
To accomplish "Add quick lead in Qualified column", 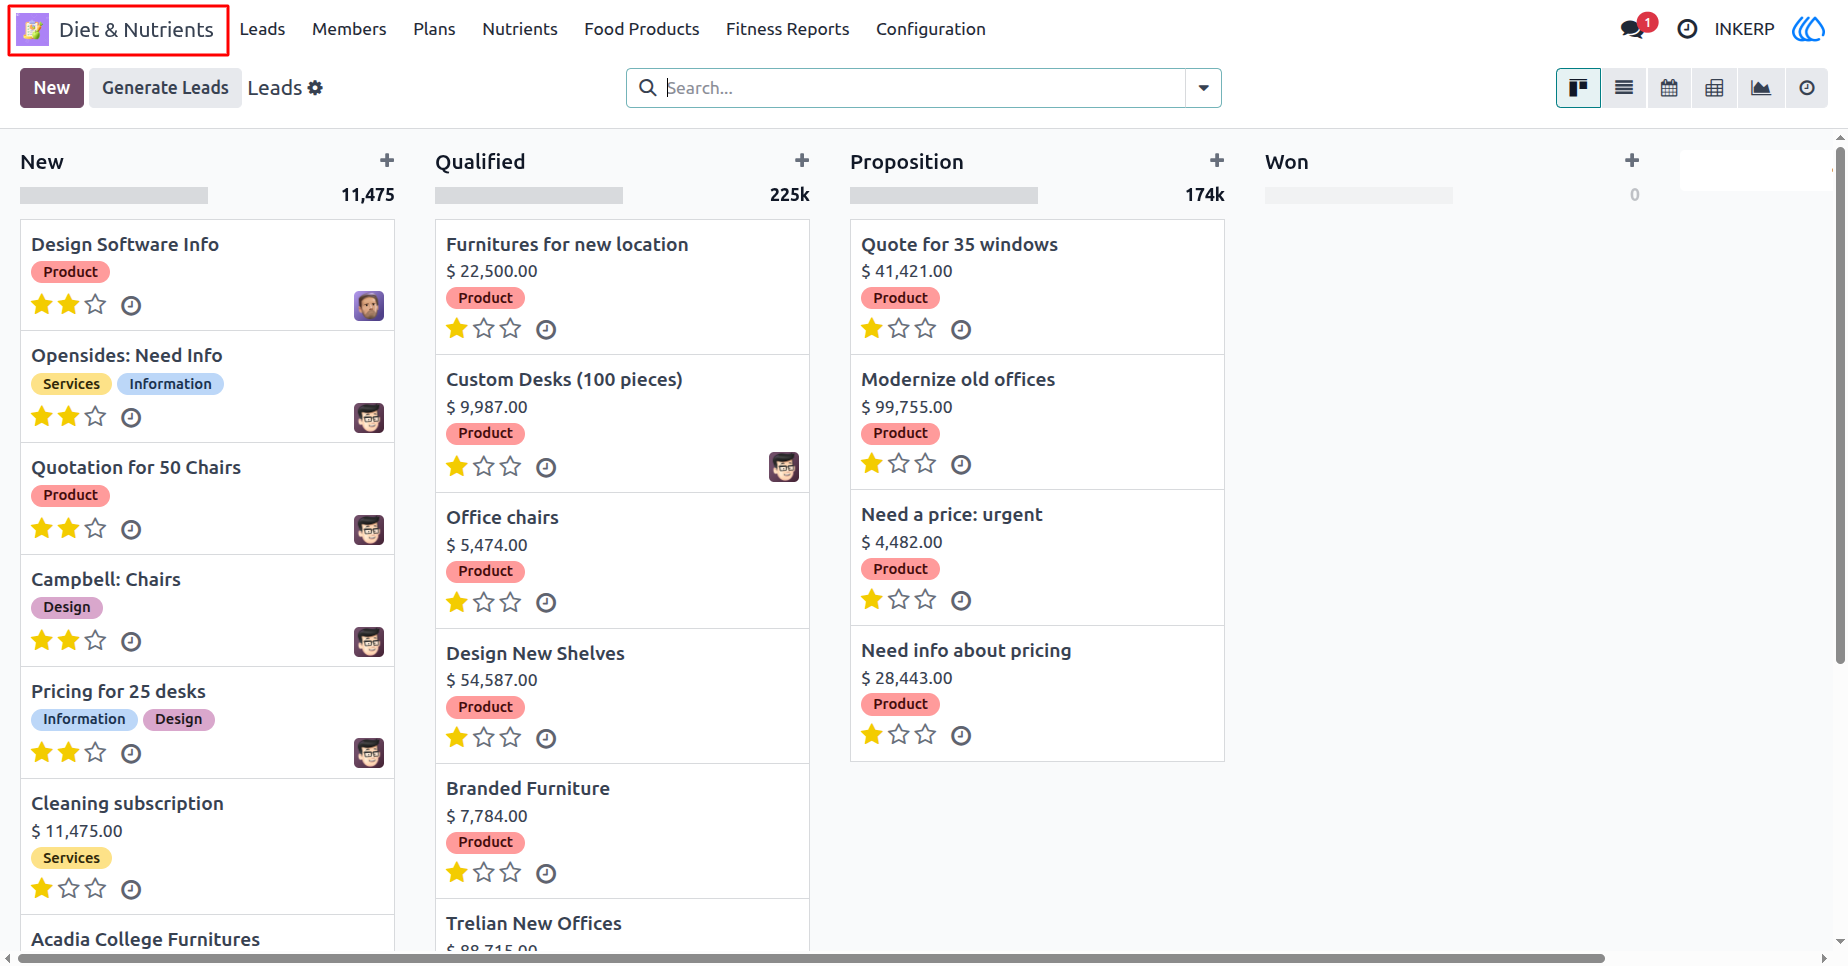I will (x=802, y=161).
